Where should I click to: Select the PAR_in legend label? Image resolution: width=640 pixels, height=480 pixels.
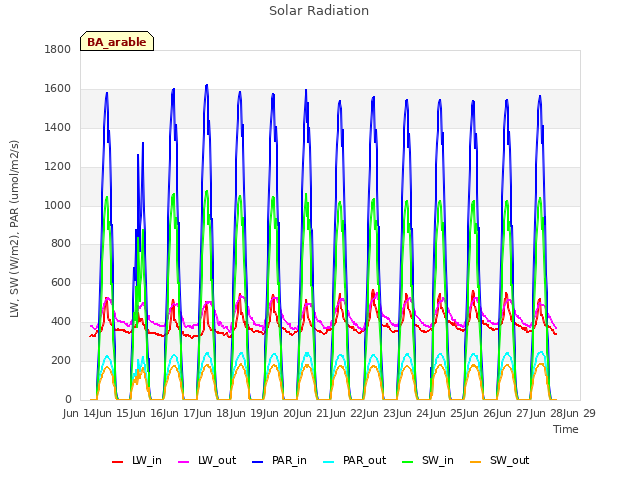289,461
